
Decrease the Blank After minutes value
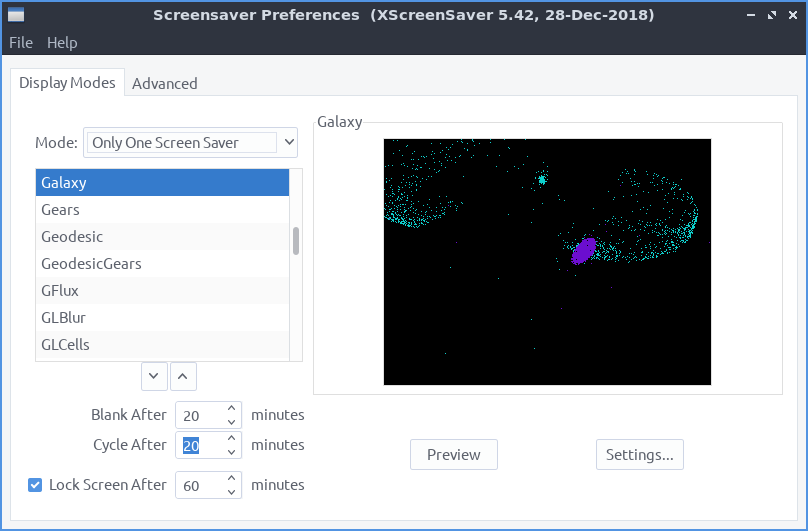232,421
